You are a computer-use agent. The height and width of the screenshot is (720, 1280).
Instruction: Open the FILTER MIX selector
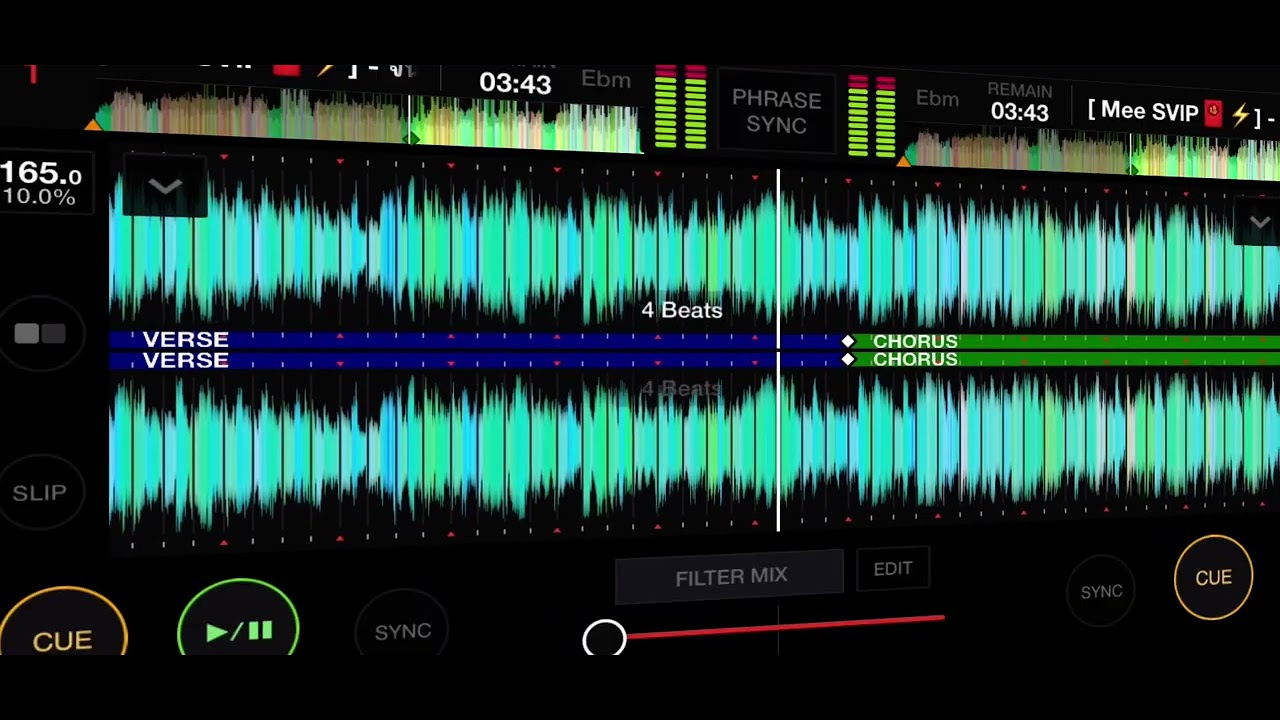pyautogui.click(x=730, y=577)
